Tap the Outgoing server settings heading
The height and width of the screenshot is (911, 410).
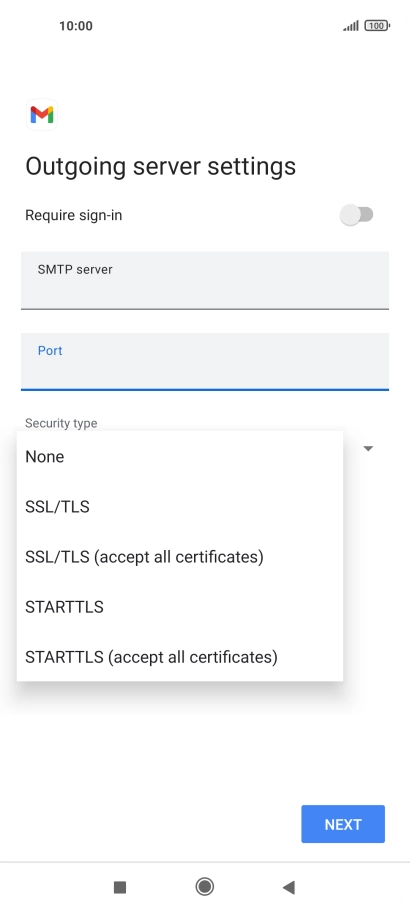click(160, 166)
